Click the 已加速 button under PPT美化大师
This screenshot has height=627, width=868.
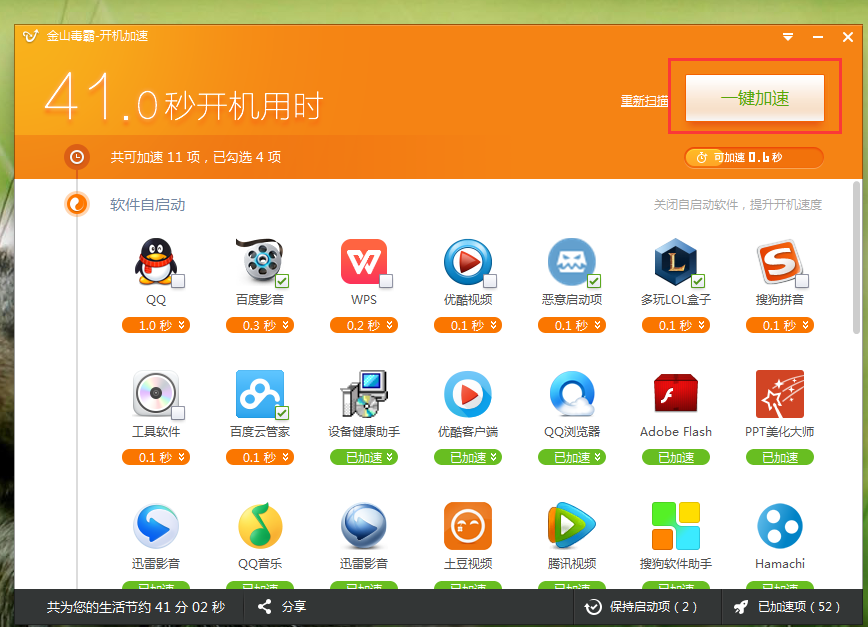779,457
